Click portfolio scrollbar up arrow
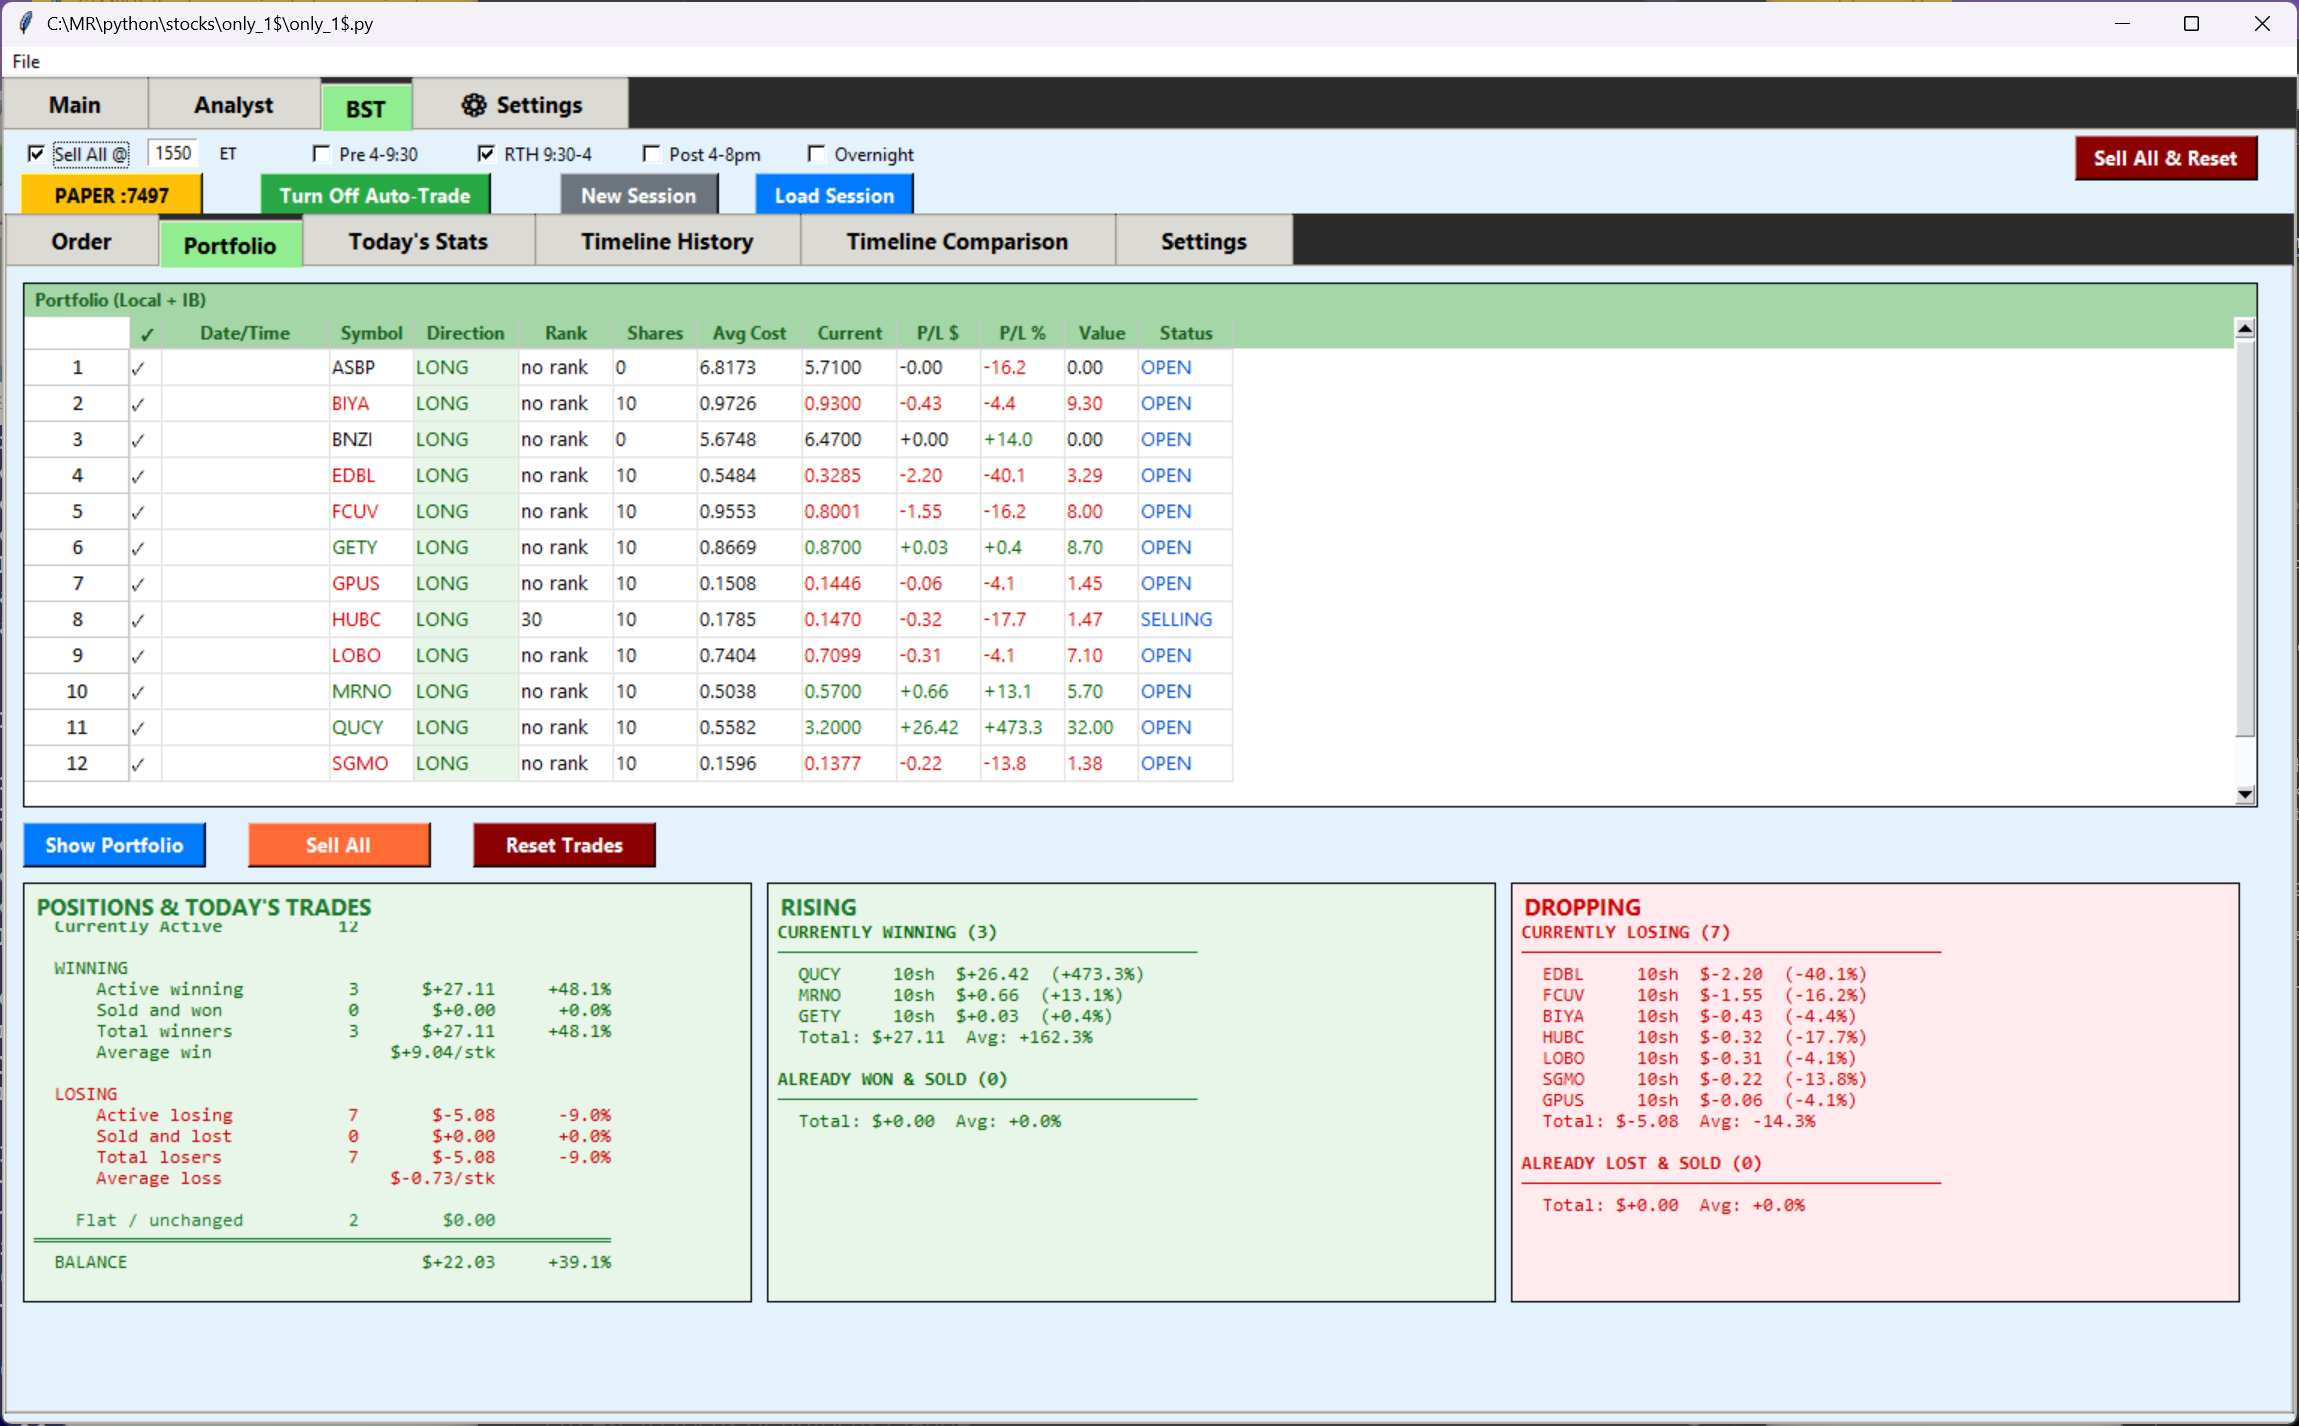 point(2245,328)
